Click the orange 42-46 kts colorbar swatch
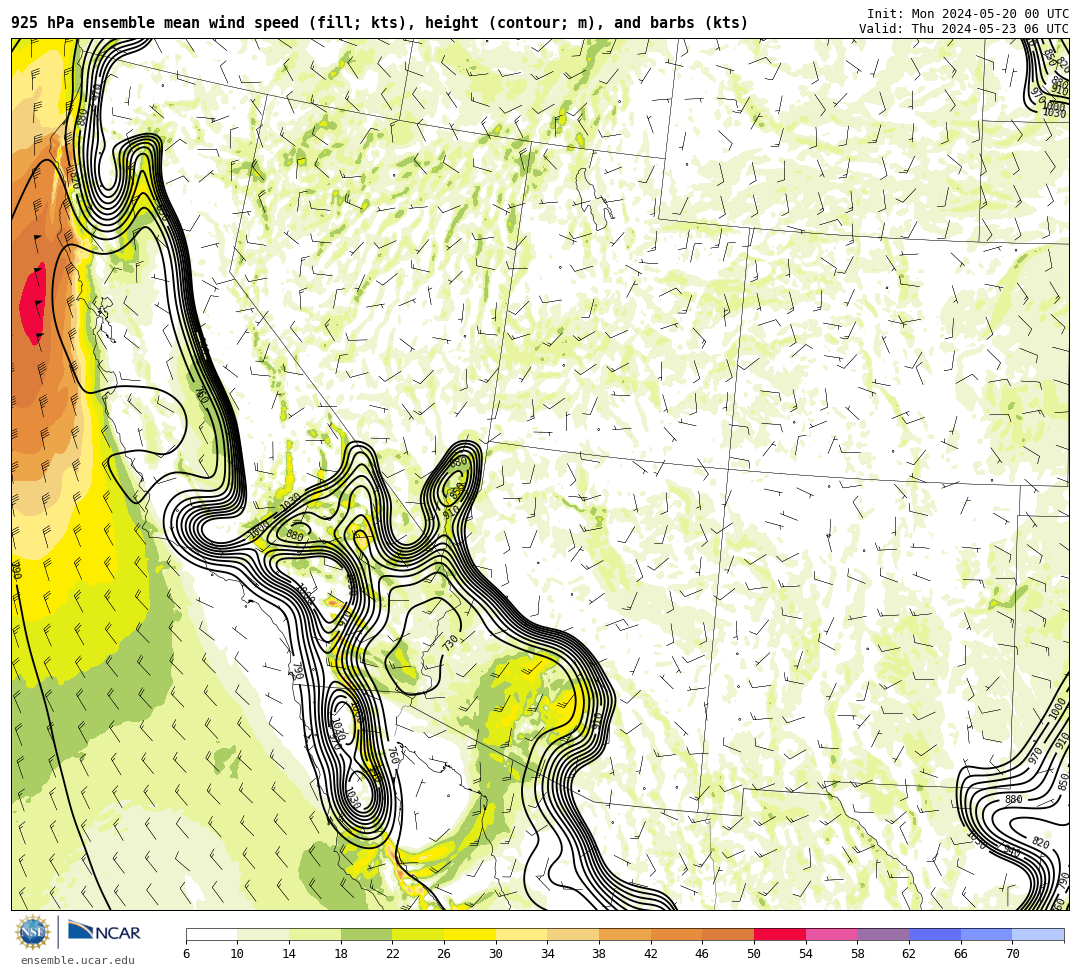Image resolution: width=1080 pixels, height=973 pixels. click(x=676, y=934)
